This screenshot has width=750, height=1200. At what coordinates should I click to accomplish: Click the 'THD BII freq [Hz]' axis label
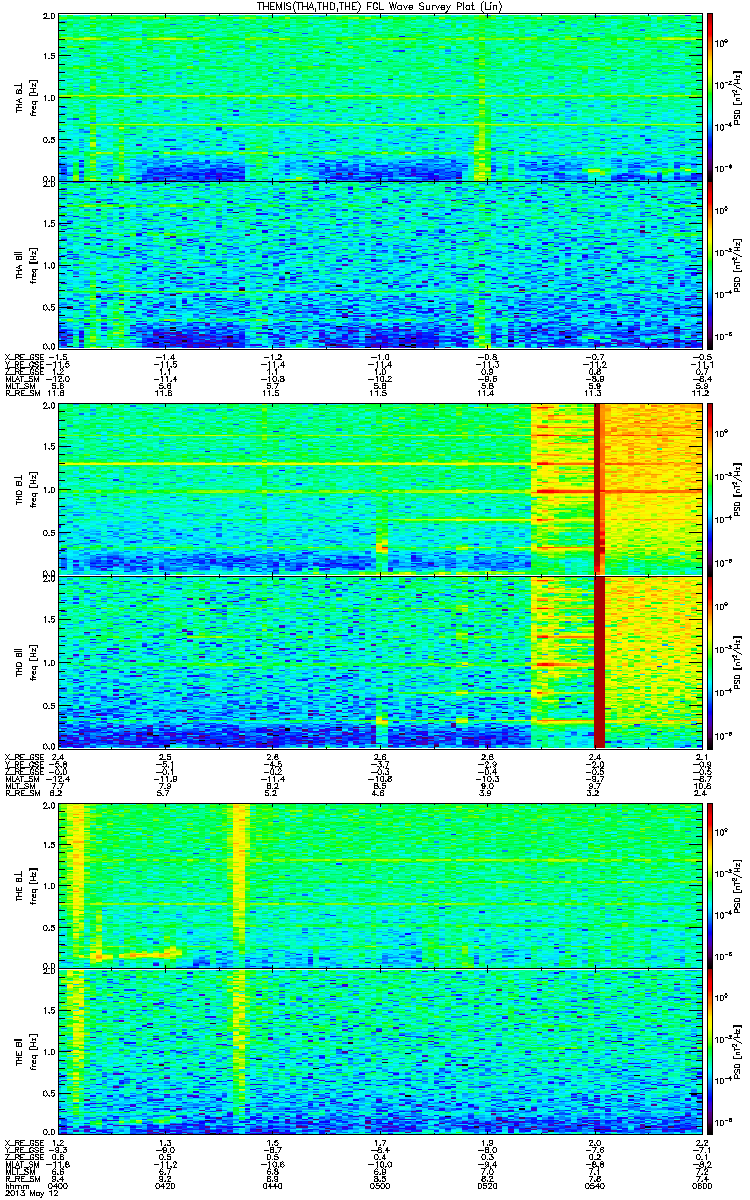click(x=24, y=661)
